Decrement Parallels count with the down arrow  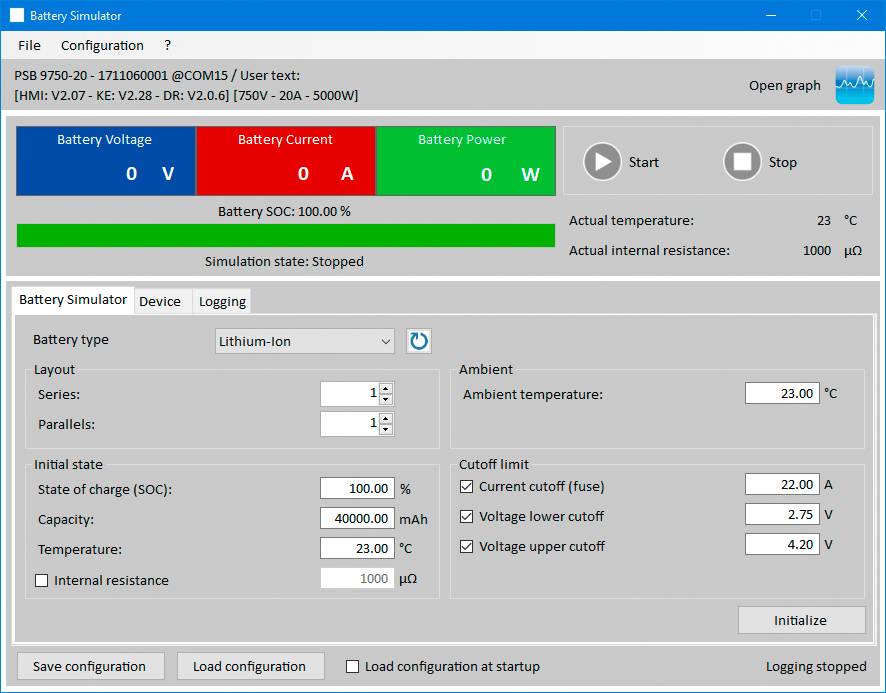point(385,429)
